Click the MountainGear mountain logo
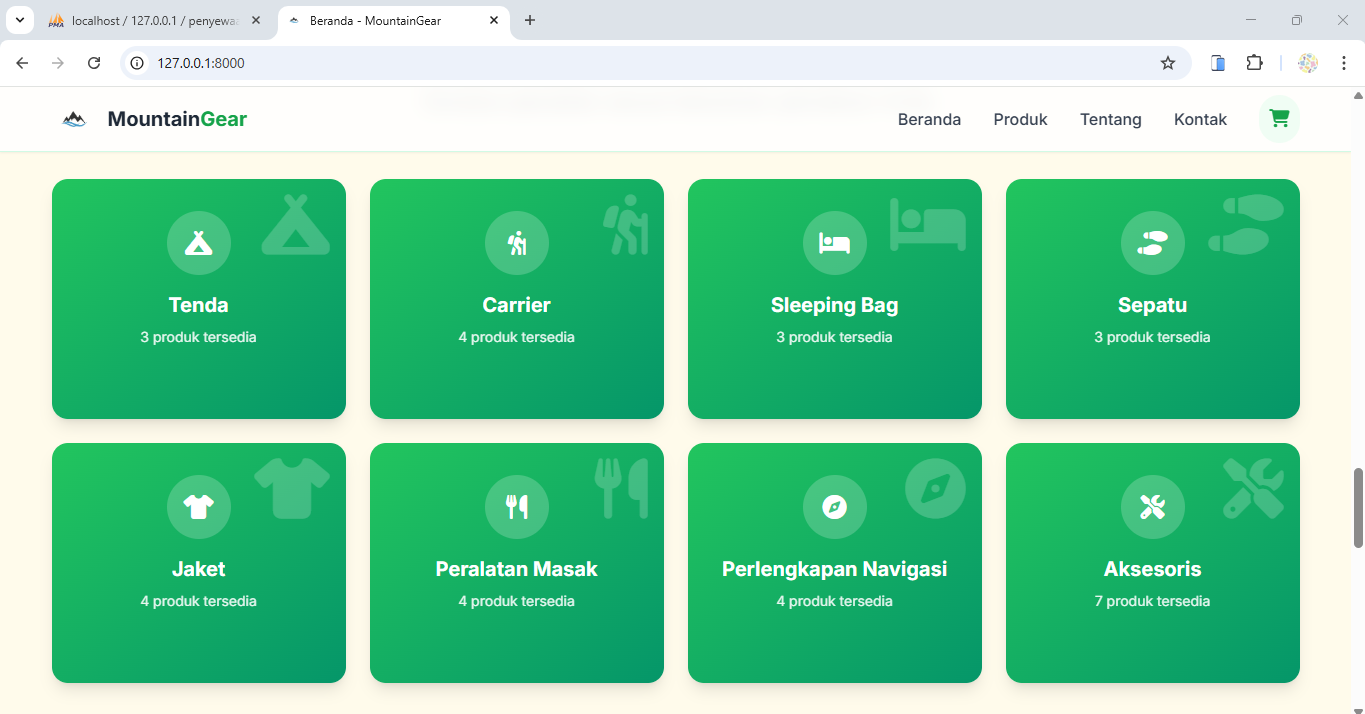Screen dimensions: 1365x714 point(74,120)
